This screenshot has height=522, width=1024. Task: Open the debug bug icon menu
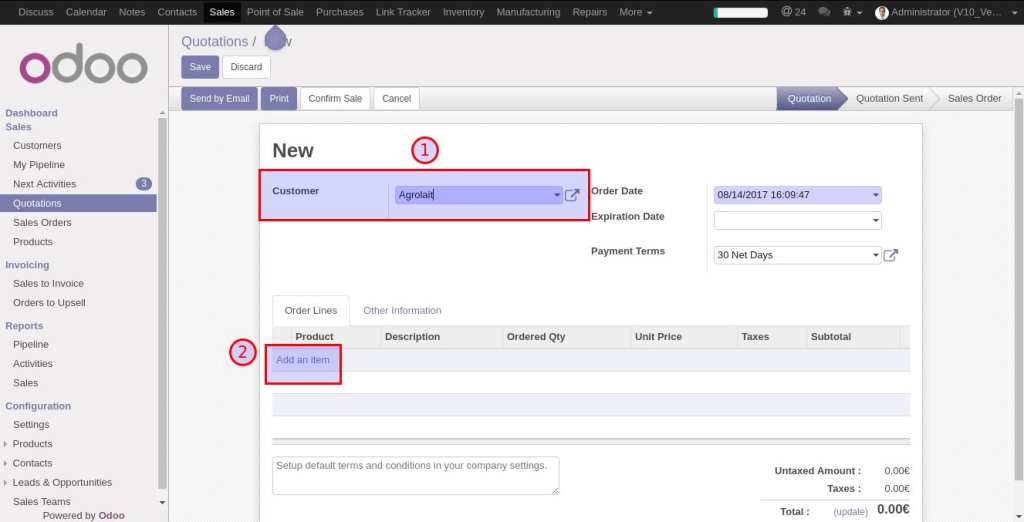tap(850, 12)
